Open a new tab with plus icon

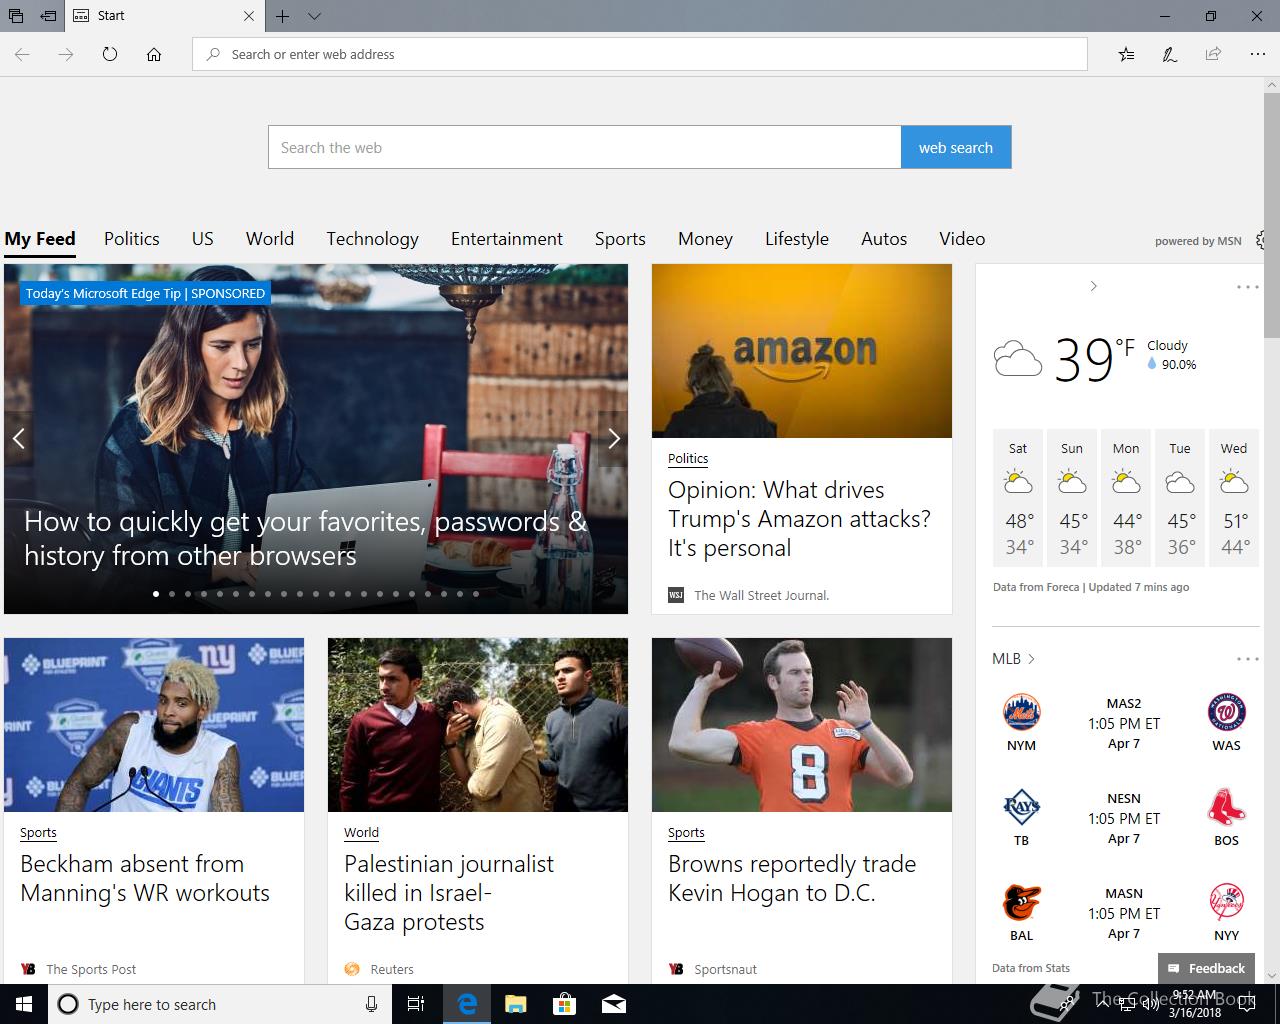(x=283, y=16)
